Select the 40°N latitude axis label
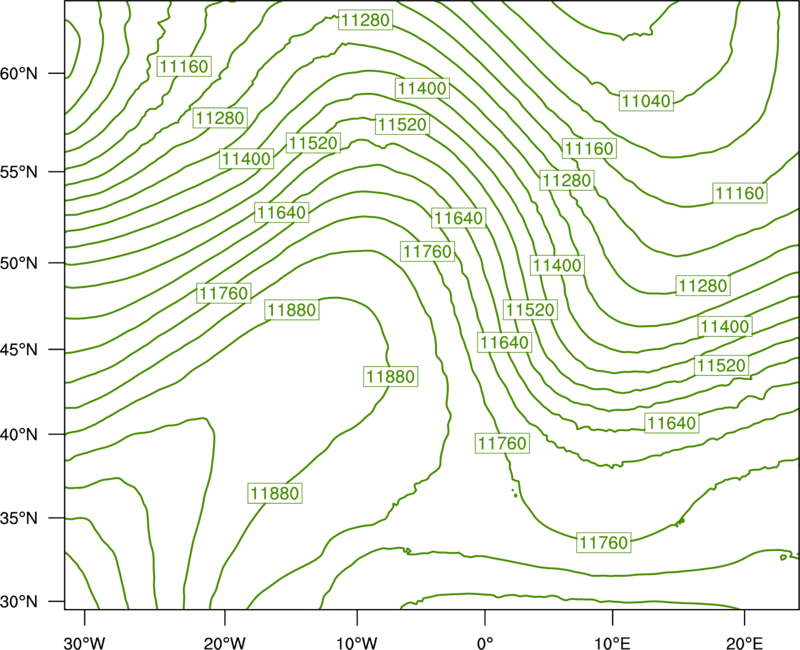The width and height of the screenshot is (800, 650). (19, 434)
